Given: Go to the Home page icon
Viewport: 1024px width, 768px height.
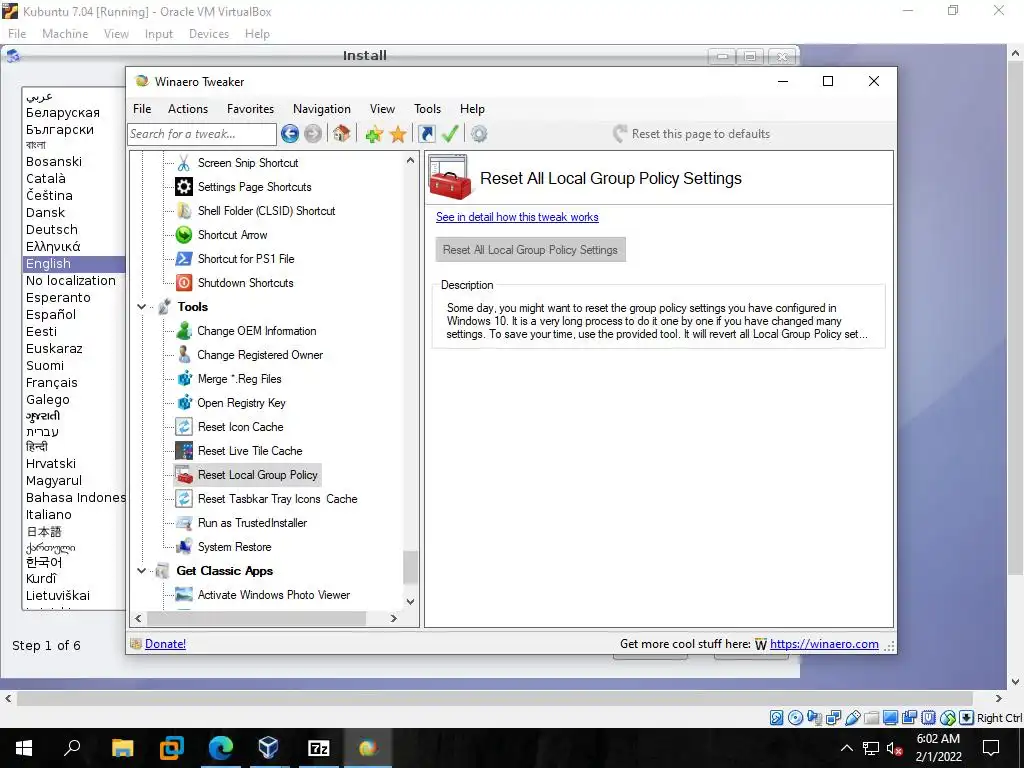Looking at the screenshot, I should [342, 134].
